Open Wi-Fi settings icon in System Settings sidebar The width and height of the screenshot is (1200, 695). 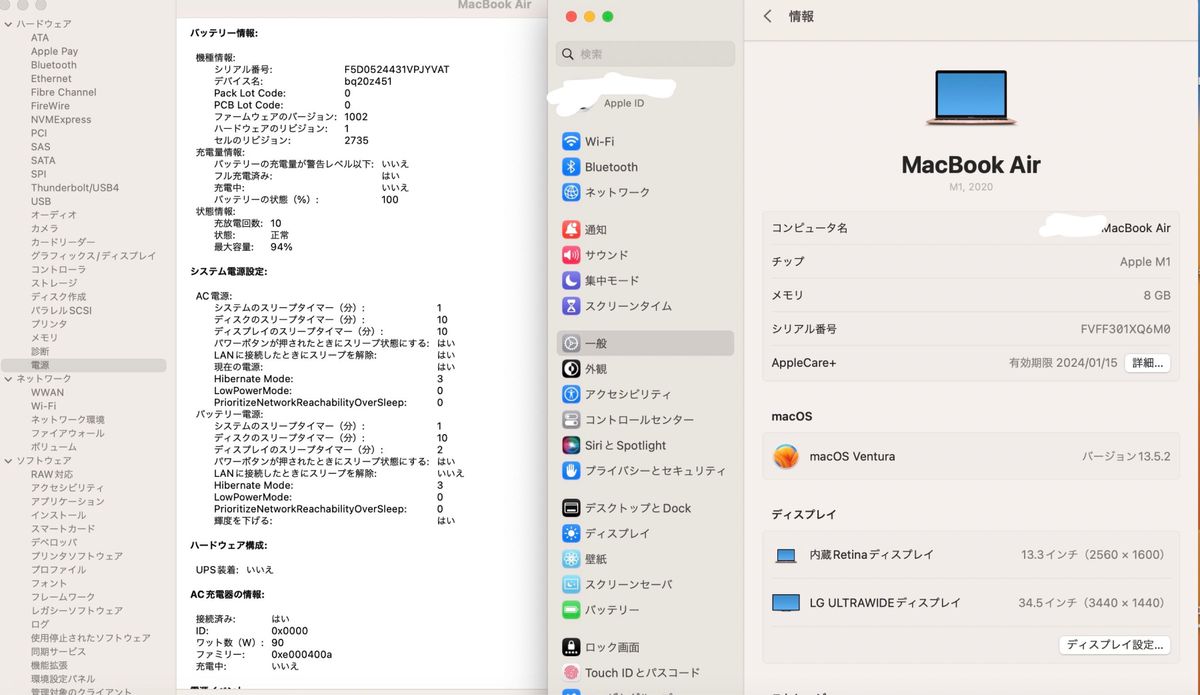point(571,142)
